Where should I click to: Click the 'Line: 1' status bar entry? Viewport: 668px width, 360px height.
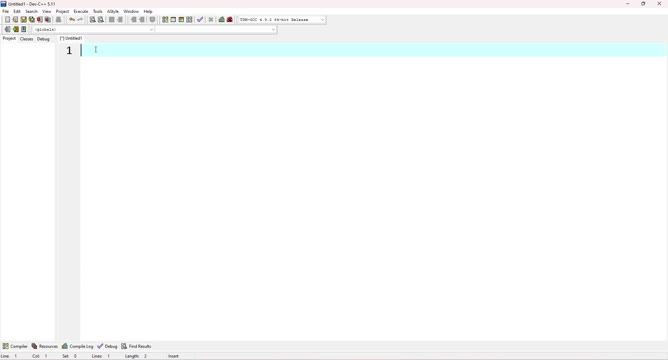click(9, 356)
